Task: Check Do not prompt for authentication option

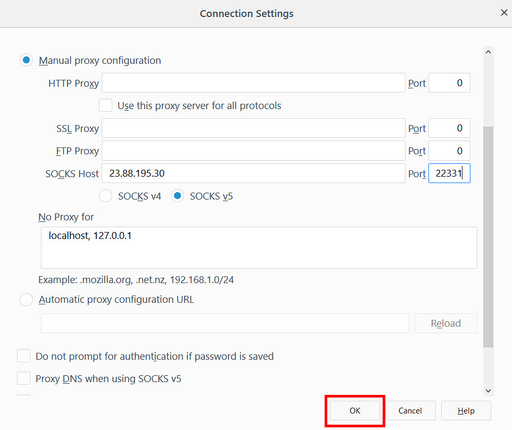Action: pyautogui.click(x=24, y=356)
